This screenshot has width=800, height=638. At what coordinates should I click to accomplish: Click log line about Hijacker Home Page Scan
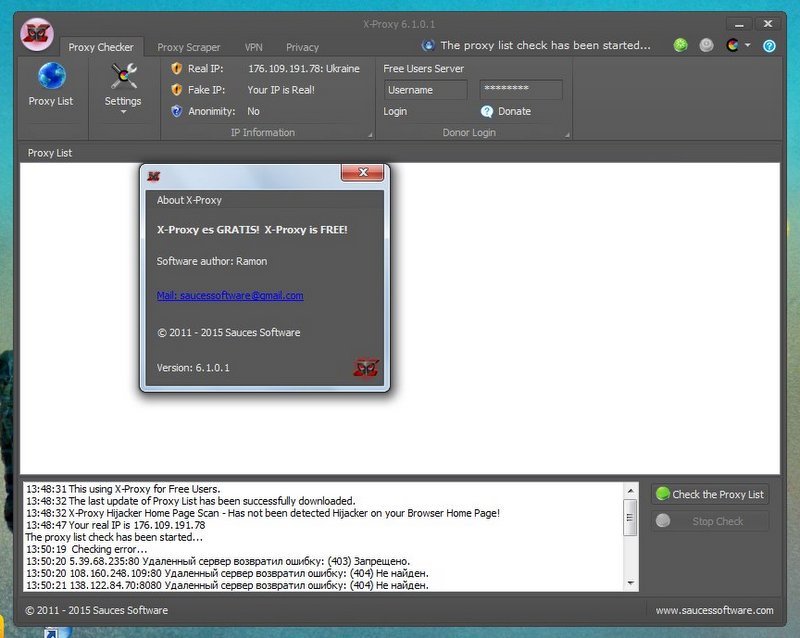point(263,513)
